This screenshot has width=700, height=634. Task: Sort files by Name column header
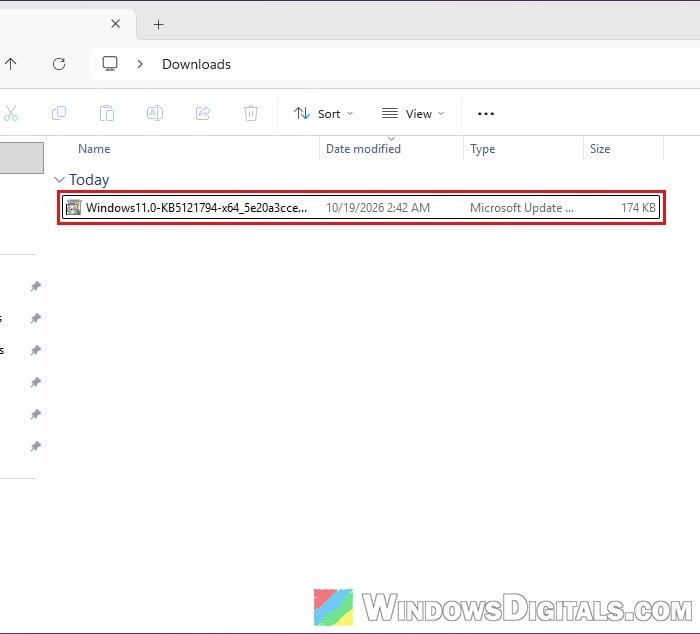point(94,149)
